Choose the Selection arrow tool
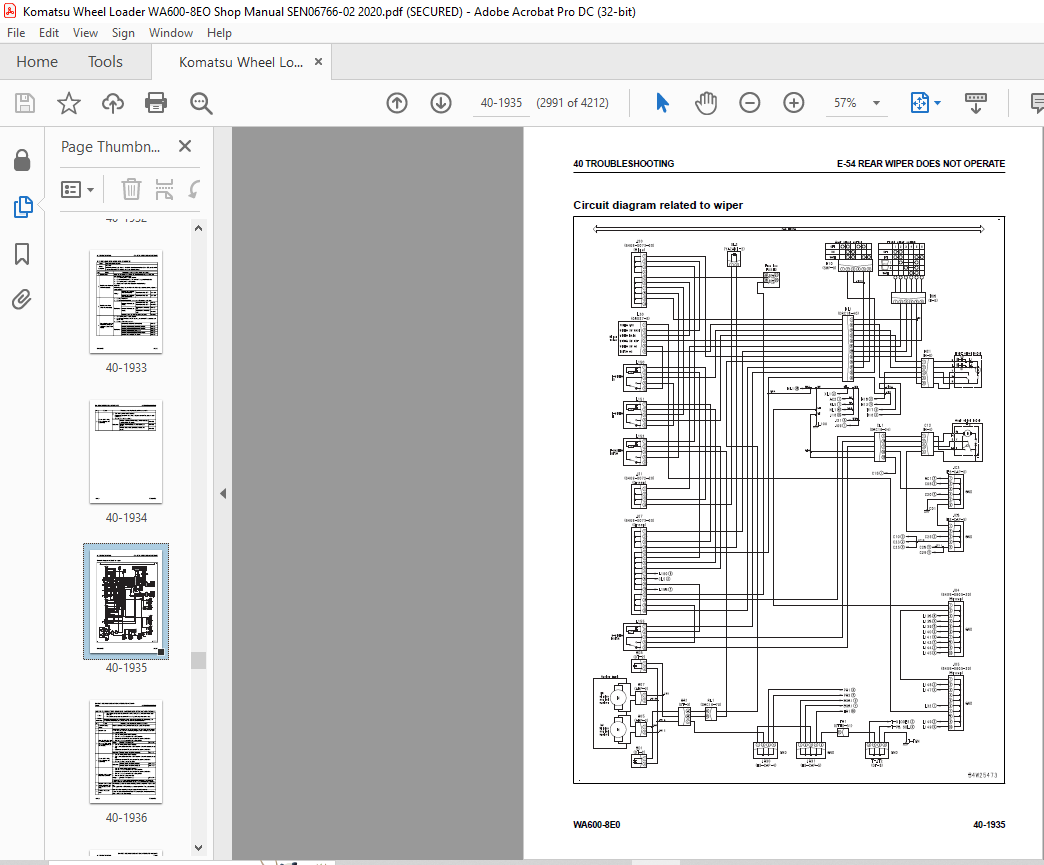This screenshot has width=1044, height=865. click(x=662, y=103)
